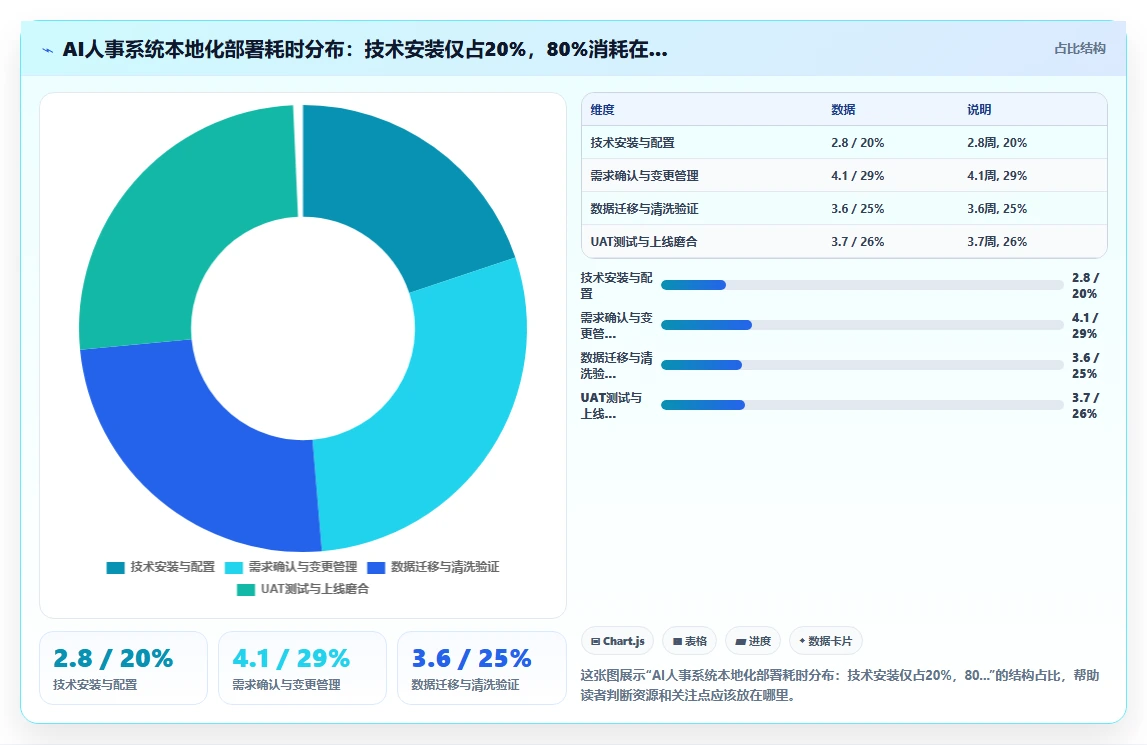Click description cell 4.1周, 29%

click(997, 176)
